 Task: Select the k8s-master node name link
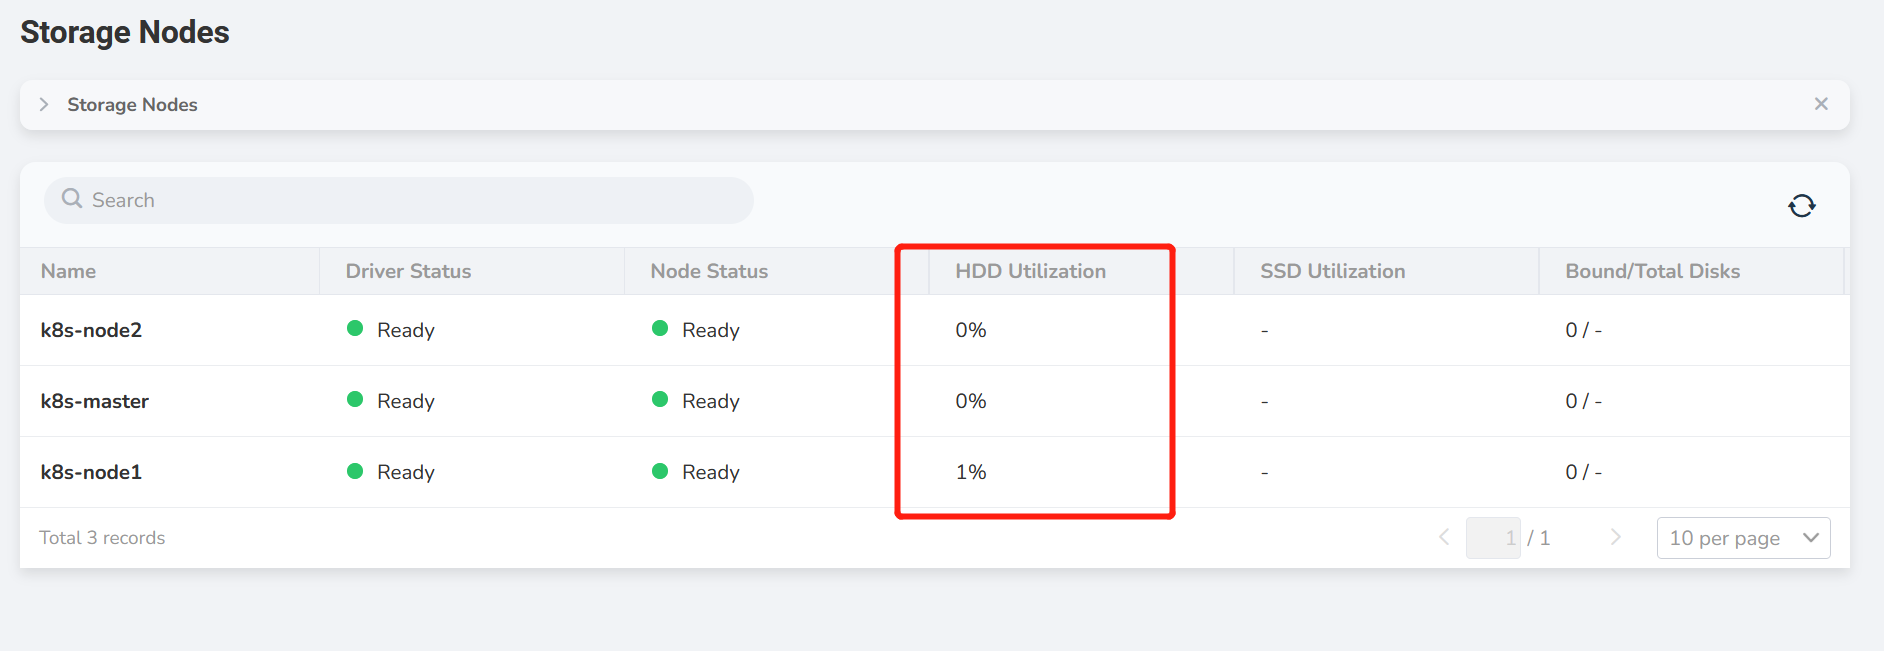point(94,400)
